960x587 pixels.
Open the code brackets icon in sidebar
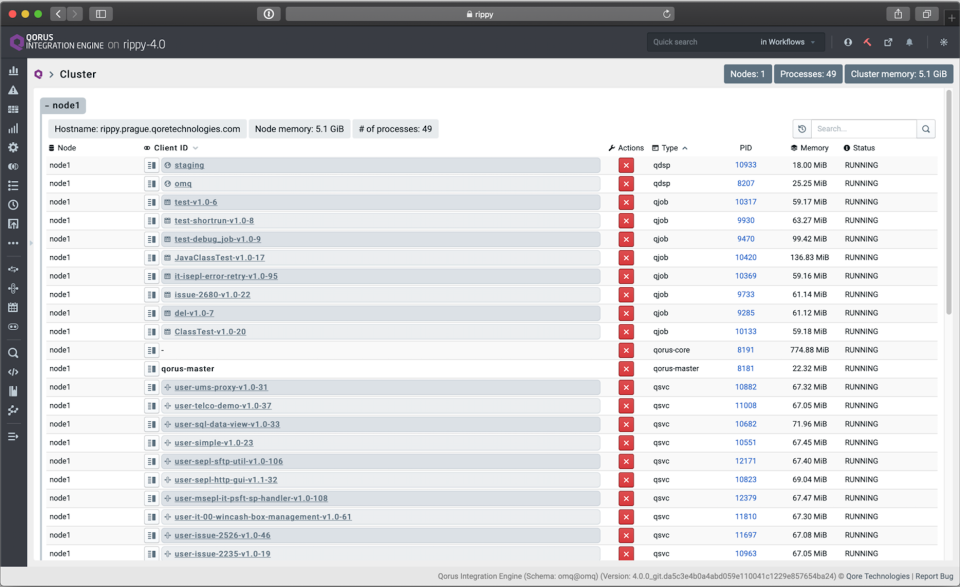coord(13,372)
